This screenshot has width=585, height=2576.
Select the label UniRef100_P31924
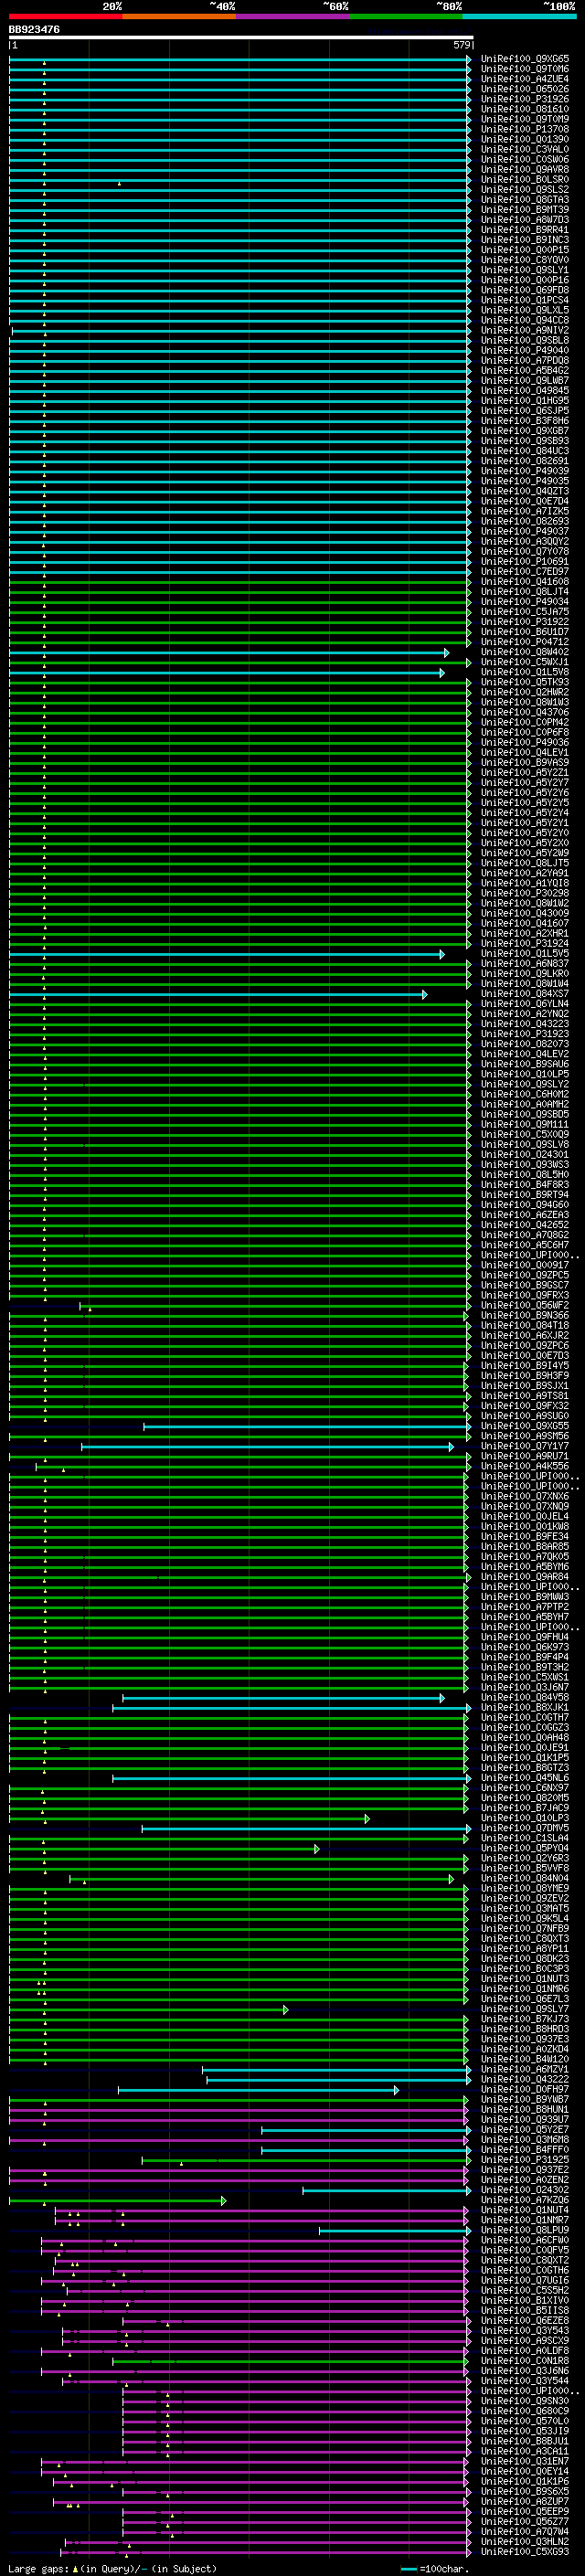click(525, 943)
